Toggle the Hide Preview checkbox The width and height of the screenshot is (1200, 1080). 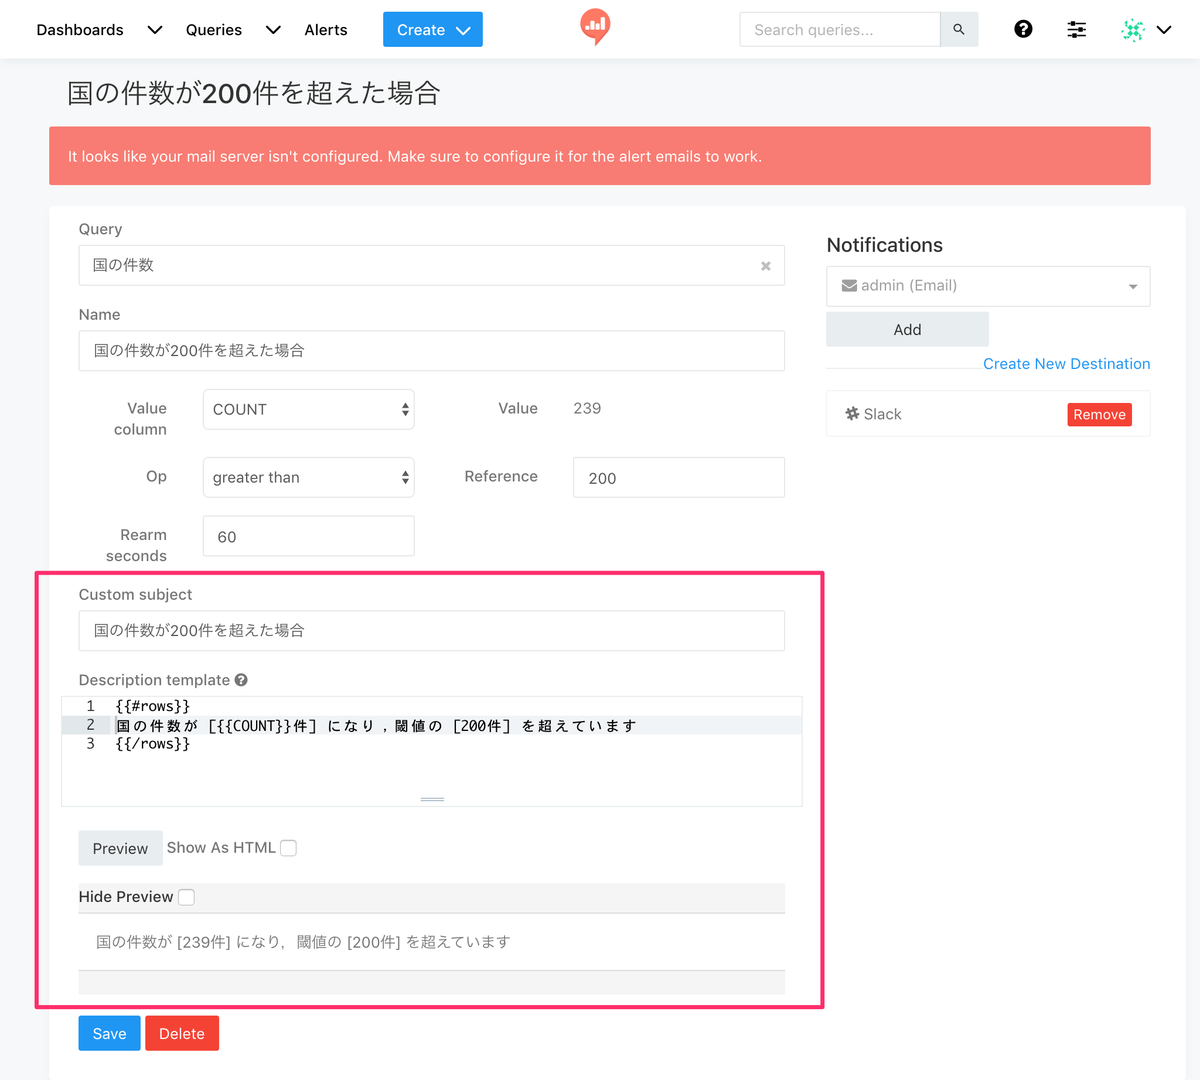coord(186,897)
